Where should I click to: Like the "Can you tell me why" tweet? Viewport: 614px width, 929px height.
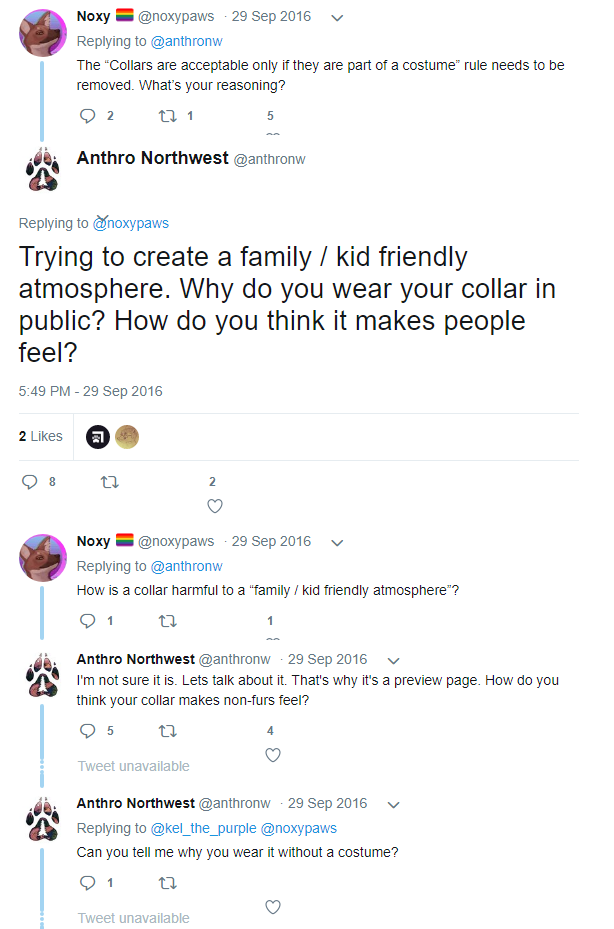pyautogui.click(x=272, y=907)
